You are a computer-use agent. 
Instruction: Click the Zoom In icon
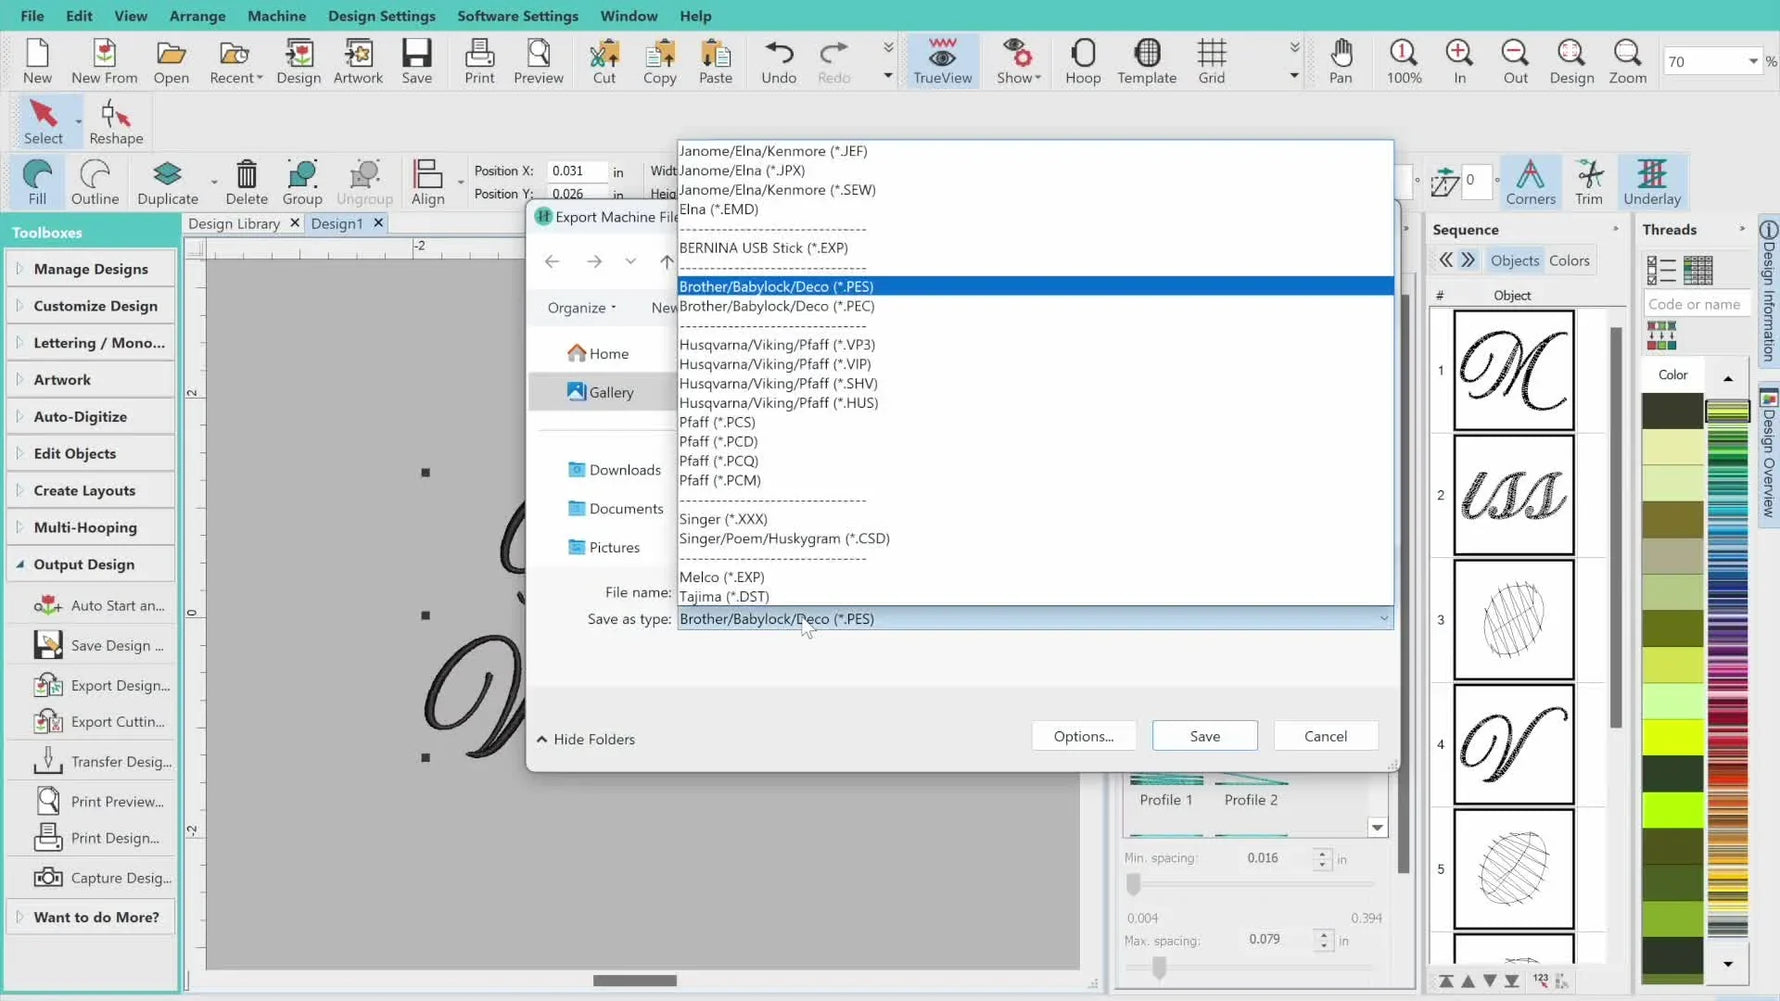click(1459, 61)
